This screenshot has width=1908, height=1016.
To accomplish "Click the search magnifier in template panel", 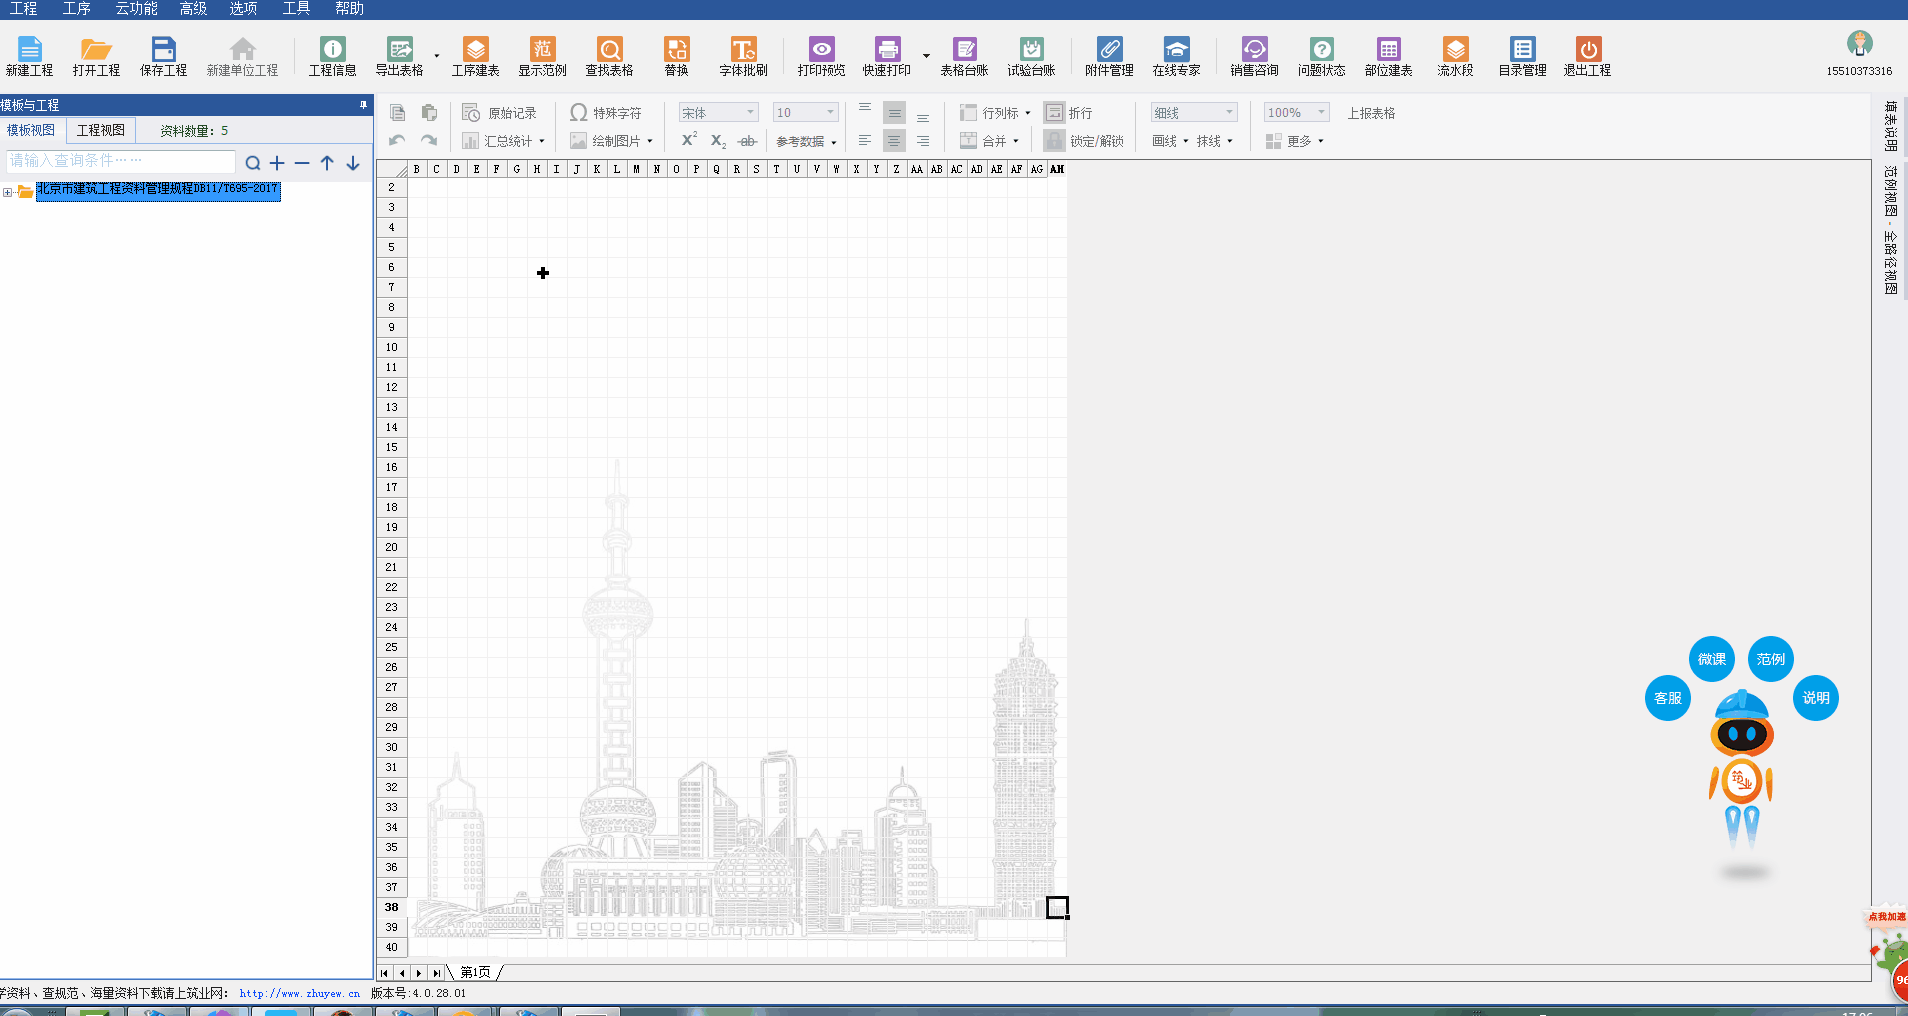I will pyautogui.click(x=253, y=163).
